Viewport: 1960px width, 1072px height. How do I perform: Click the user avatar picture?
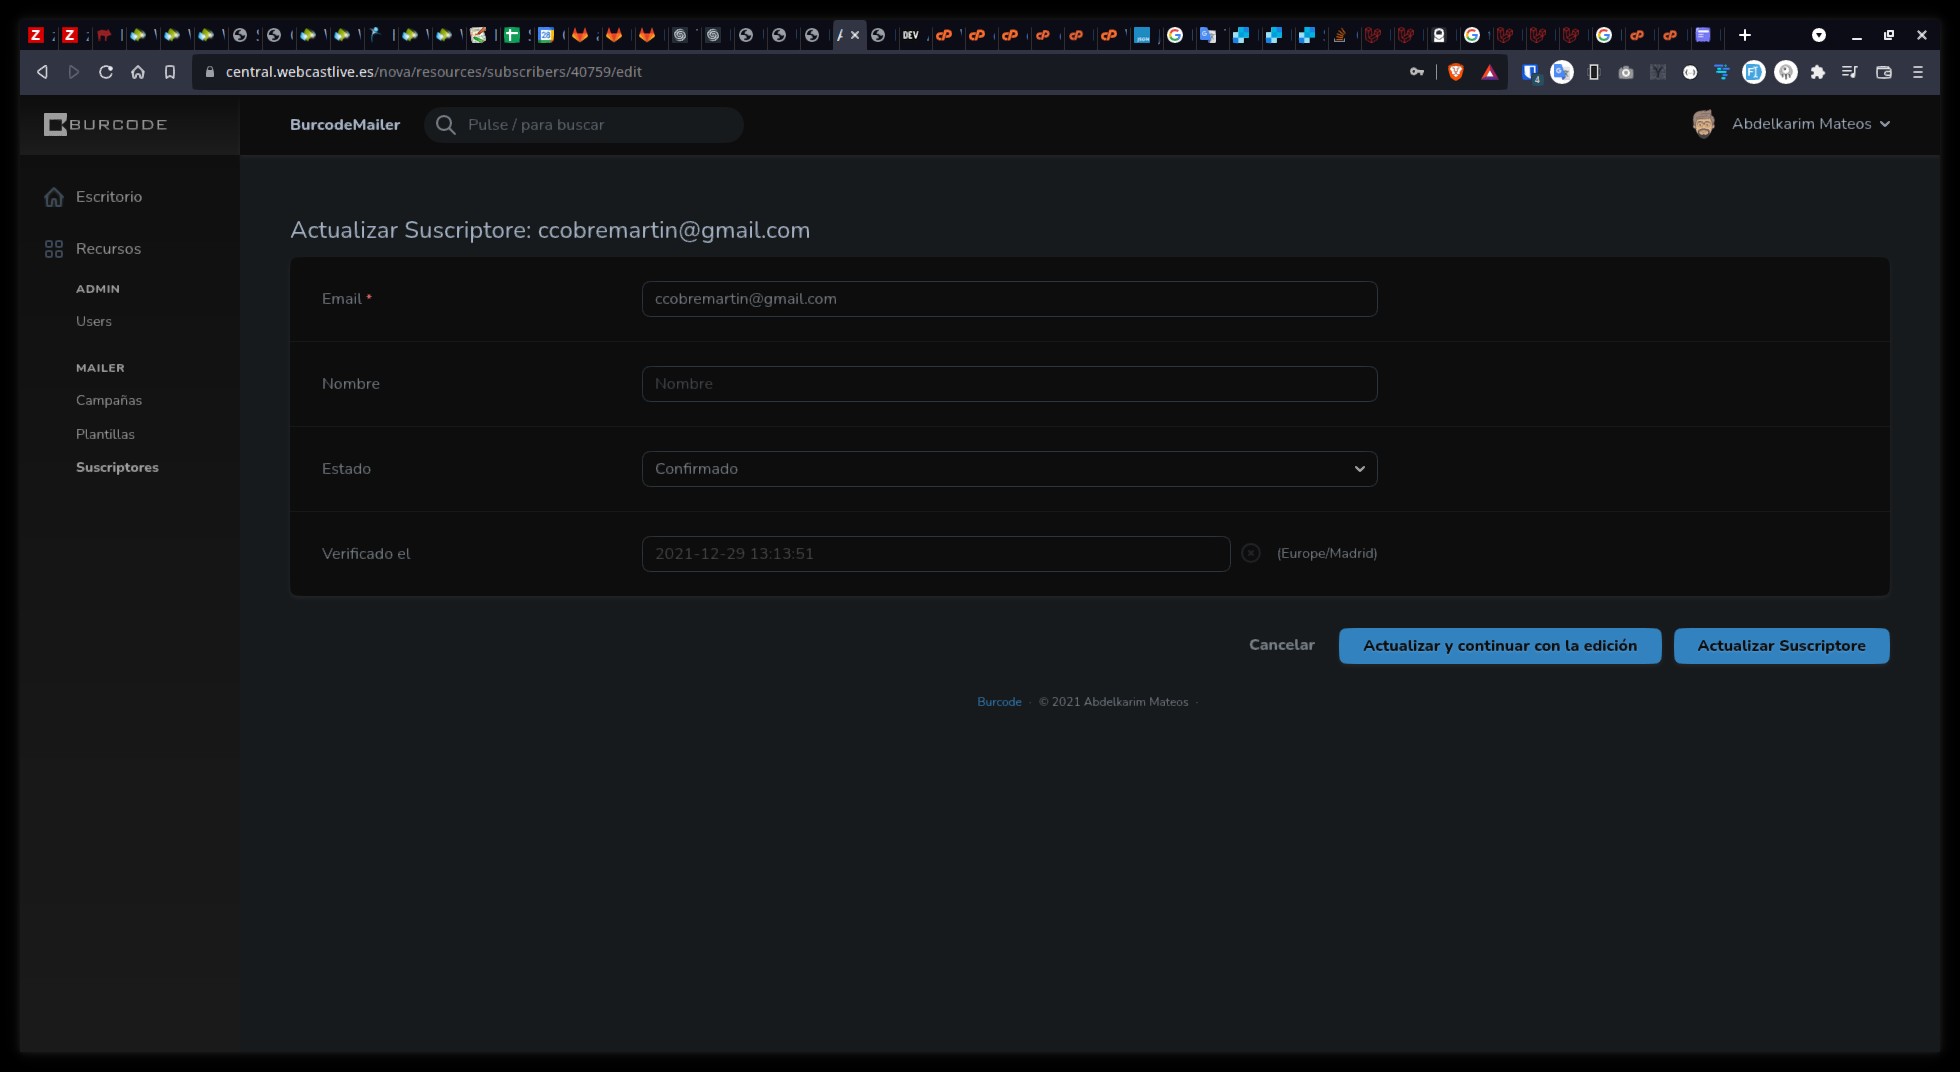click(x=1703, y=124)
